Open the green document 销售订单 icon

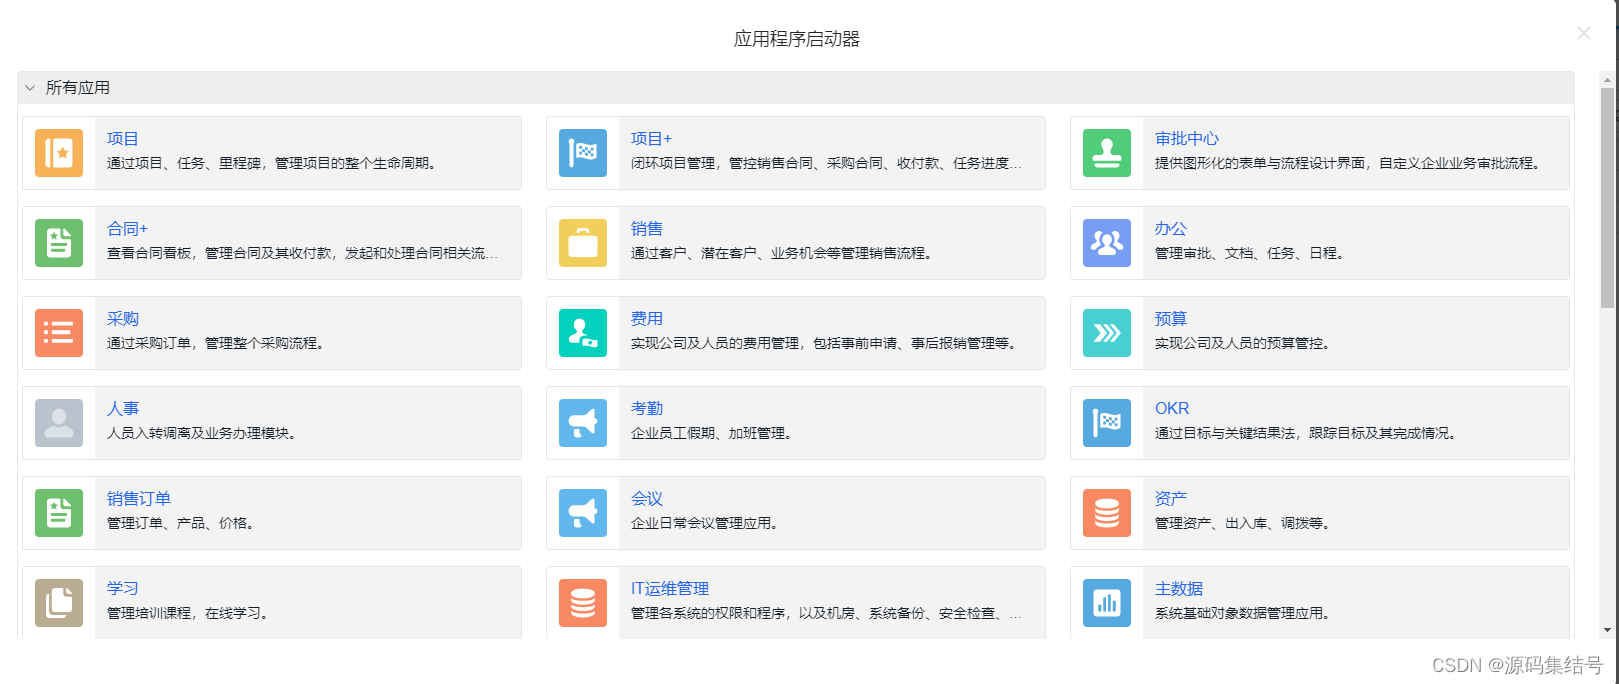tap(59, 513)
